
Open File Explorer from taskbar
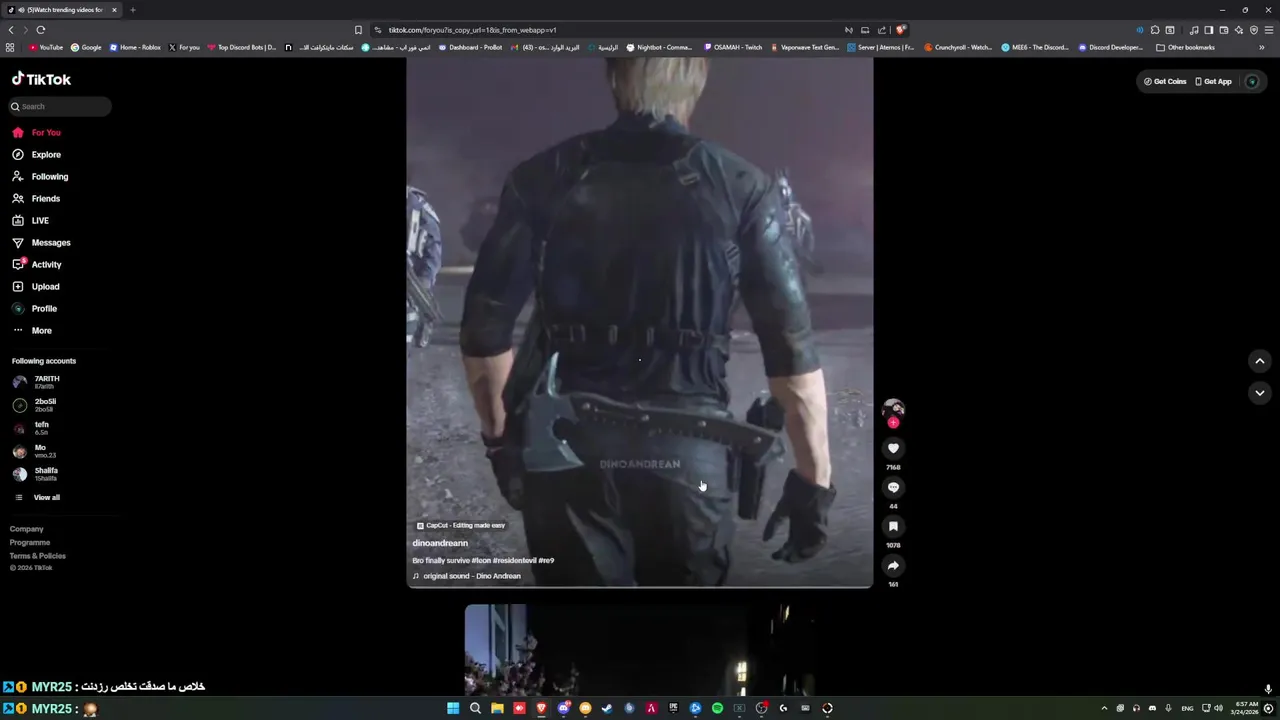click(497, 708)
